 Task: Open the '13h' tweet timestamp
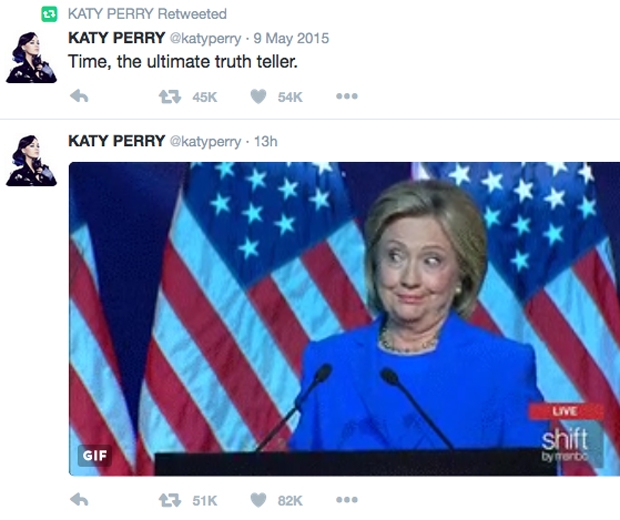(265, 142)
